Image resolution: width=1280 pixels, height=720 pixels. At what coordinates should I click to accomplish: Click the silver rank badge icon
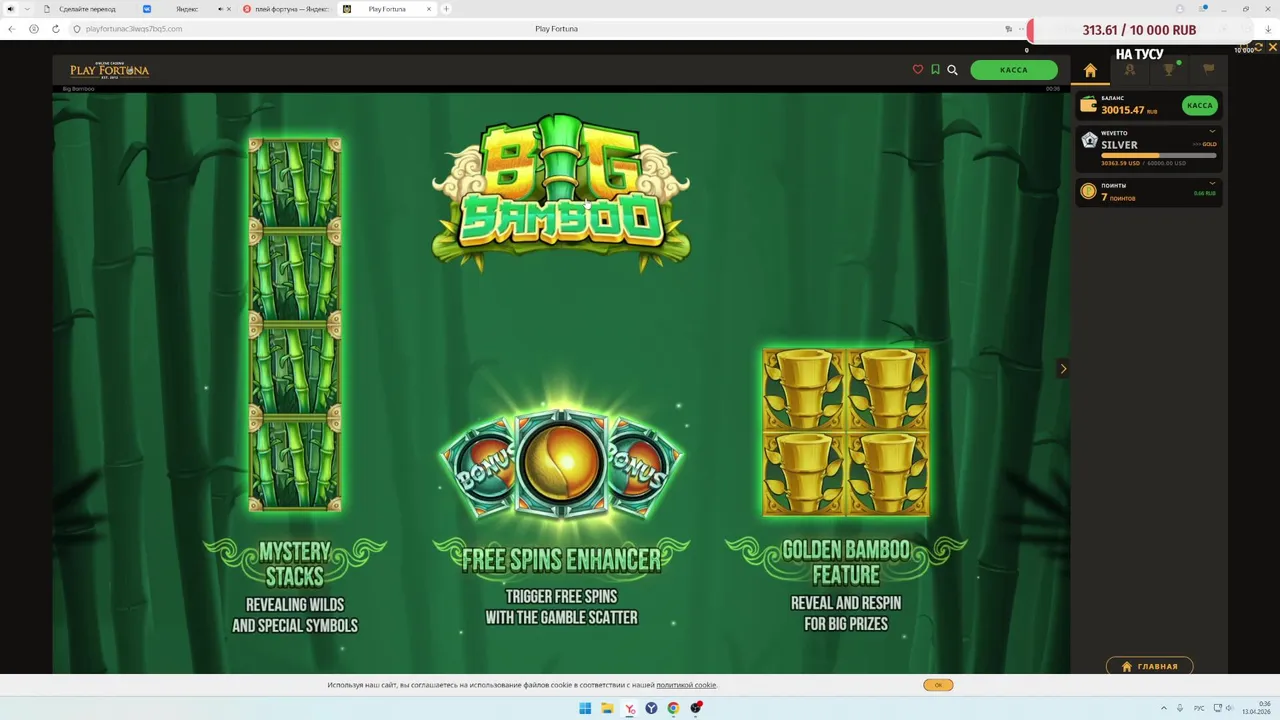1089,141
